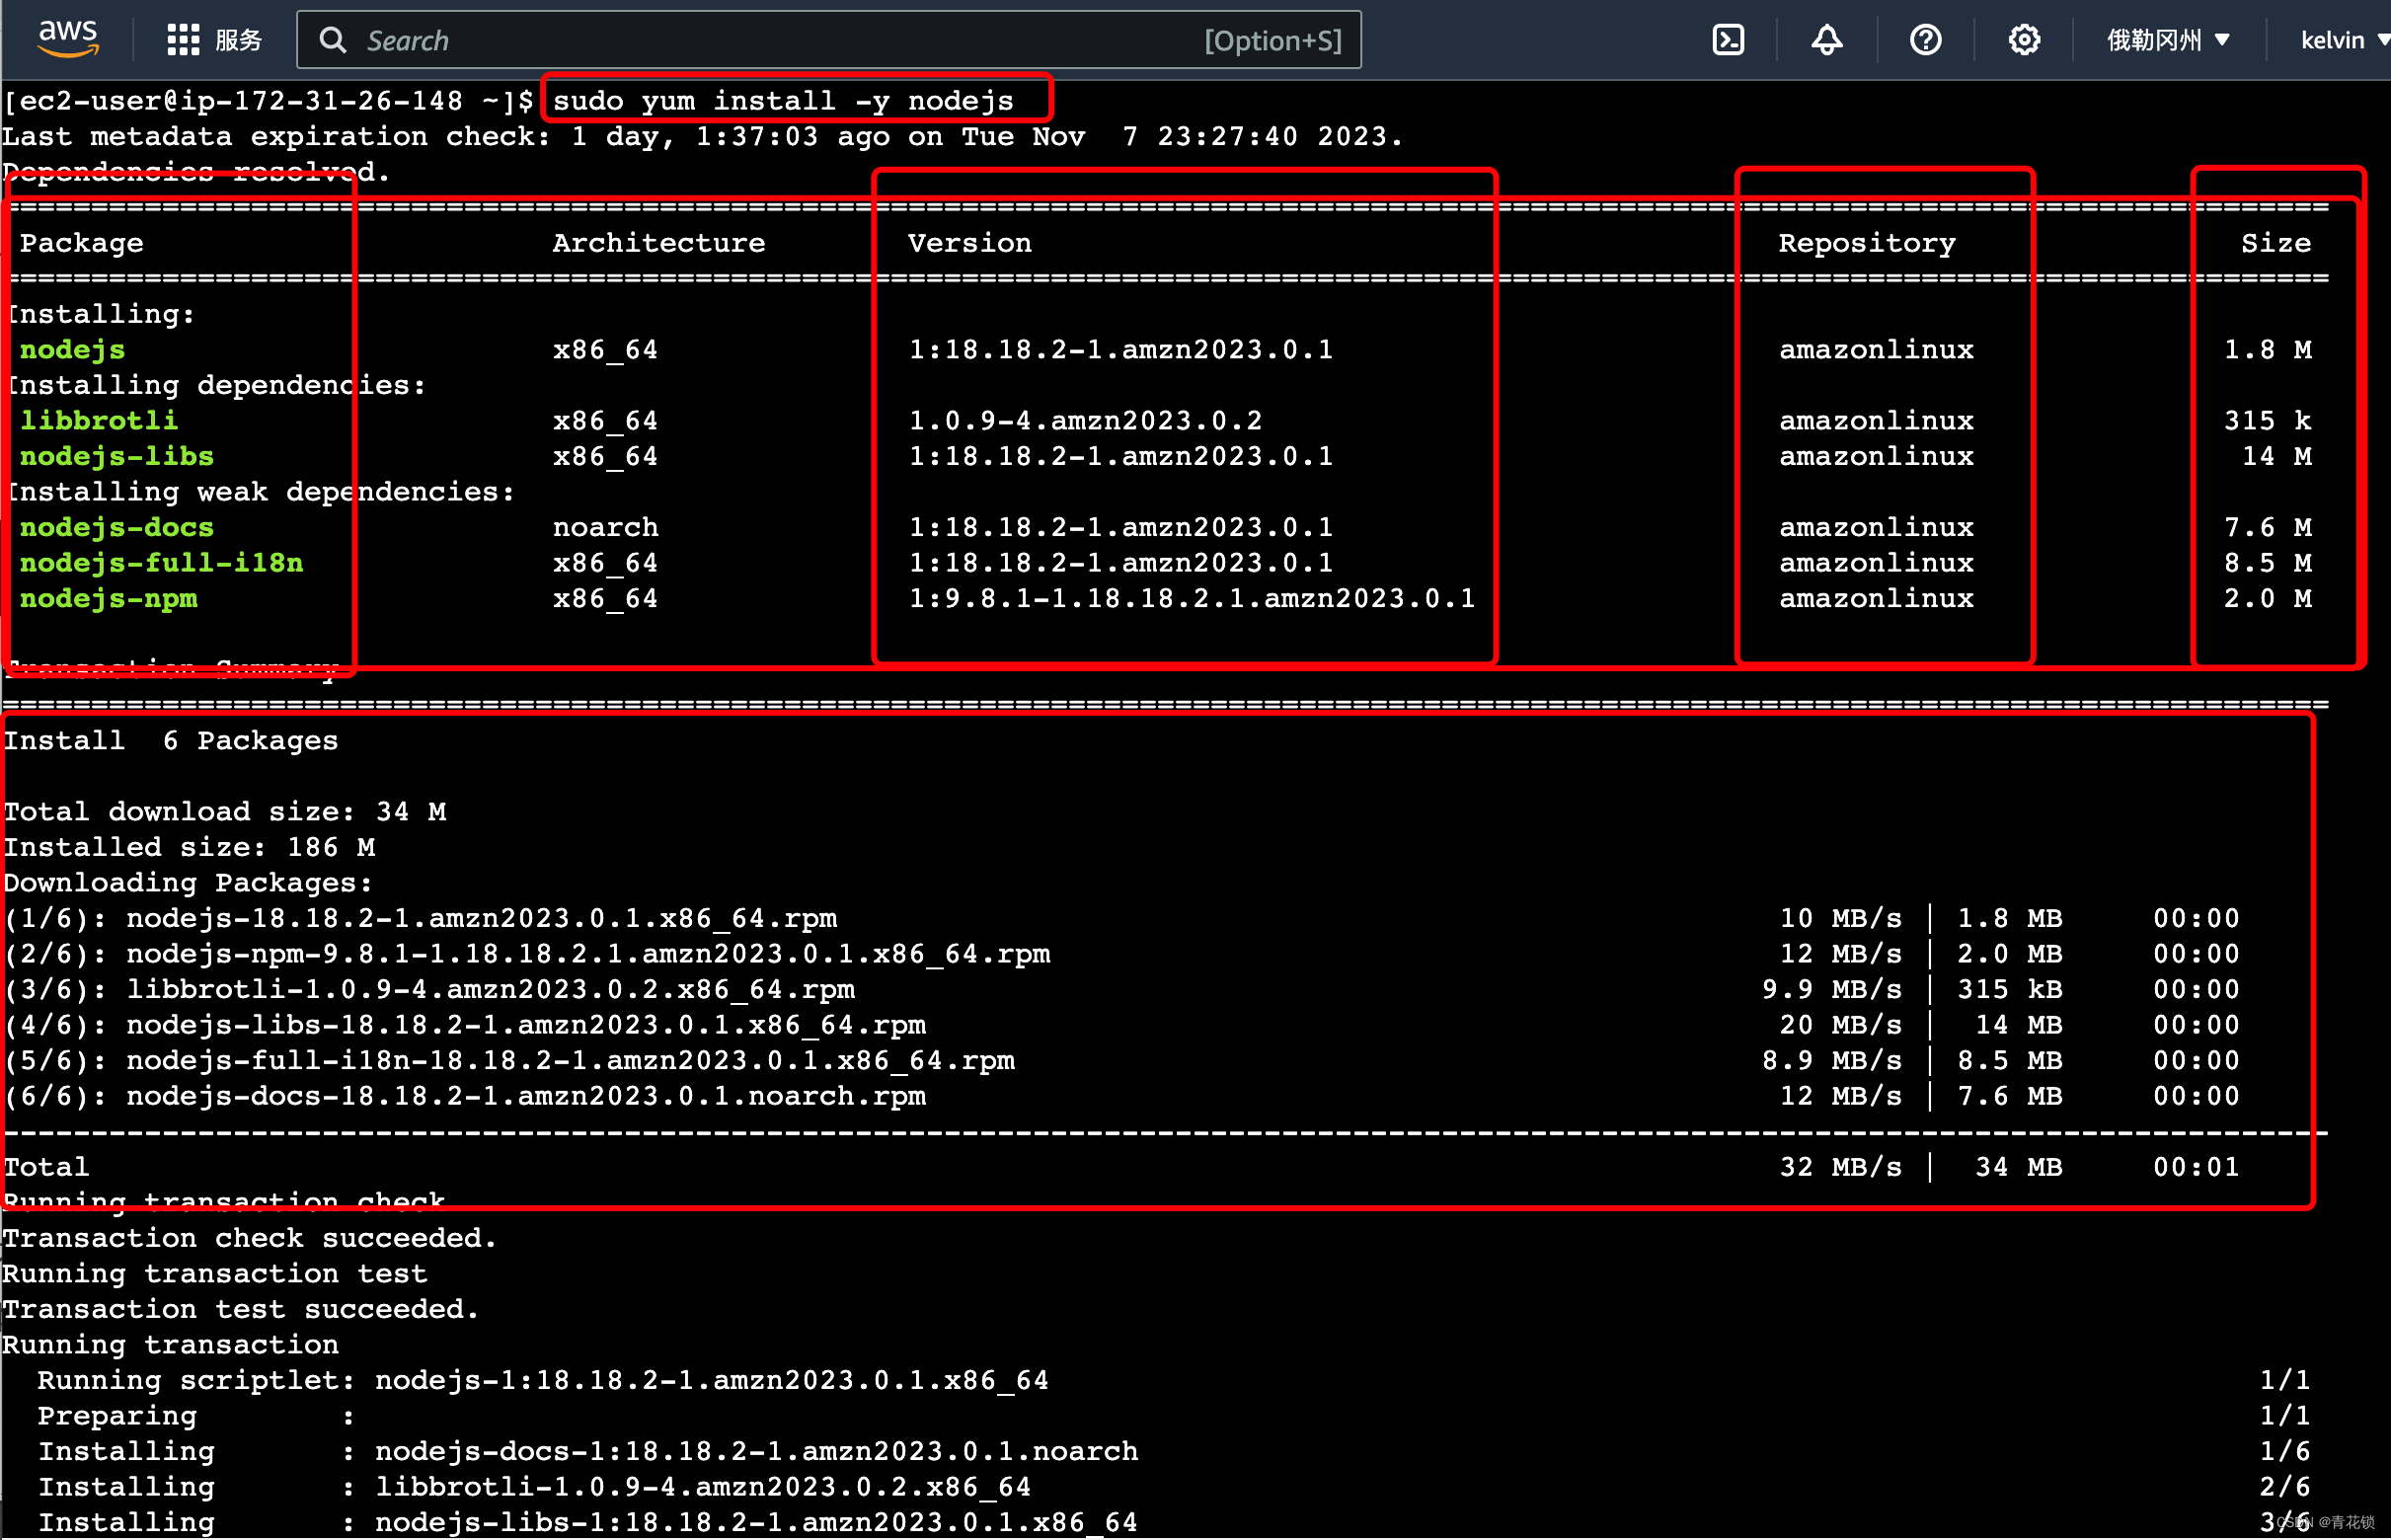Click the command 'sudo yum install -y nodejs'
The width and height of the screenshot is (2391, 1540).
(x=783, y=101)
